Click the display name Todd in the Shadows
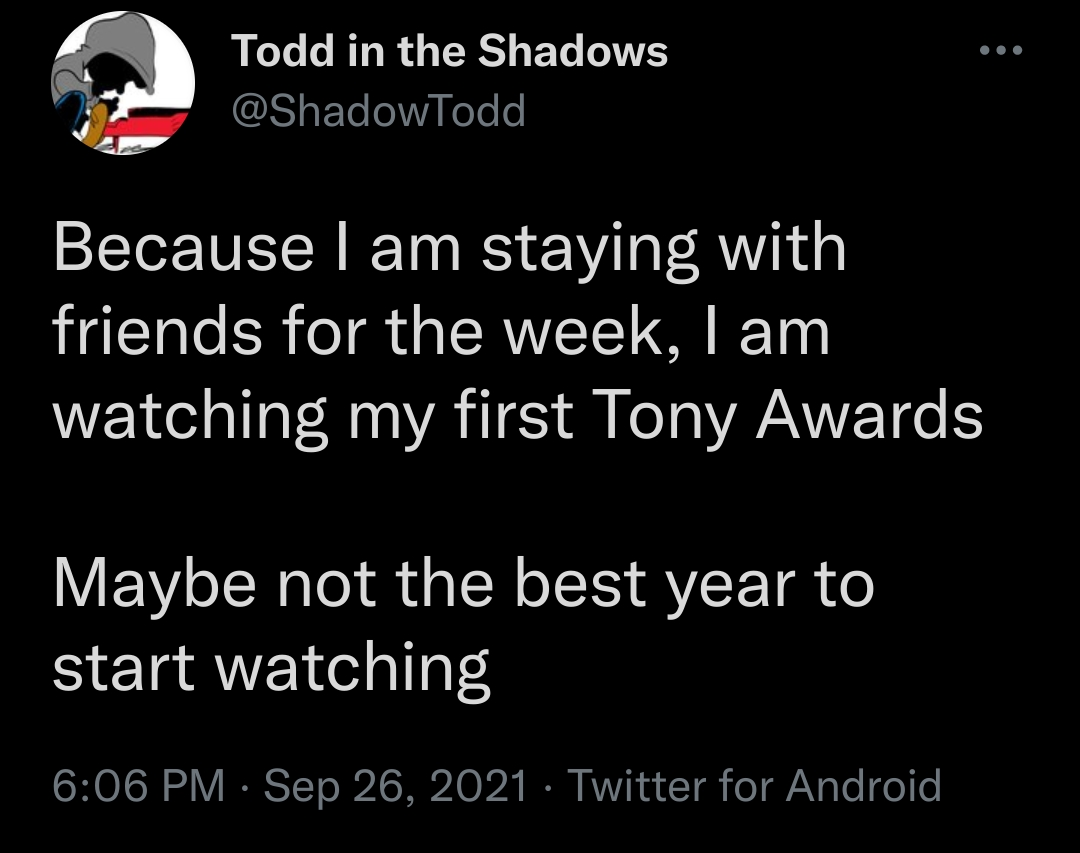 click(x=450, y=51)
